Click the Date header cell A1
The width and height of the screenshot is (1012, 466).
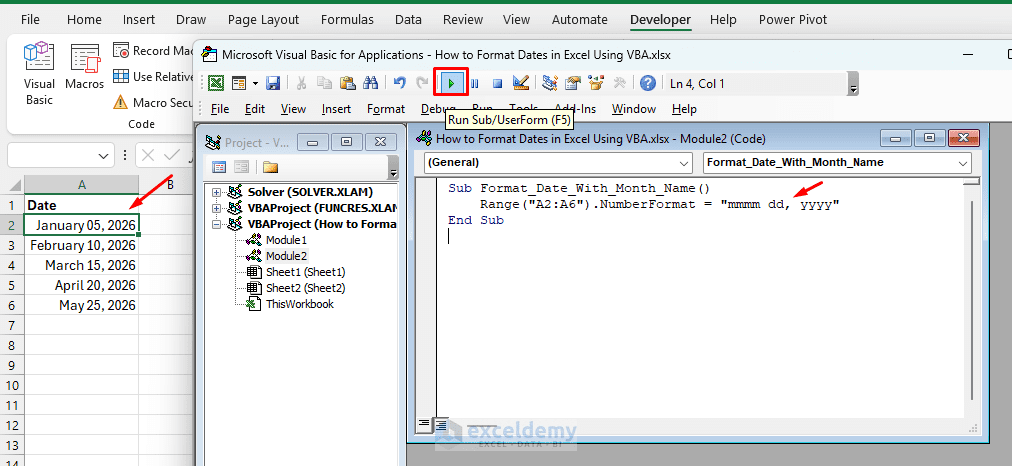(81, 205)
